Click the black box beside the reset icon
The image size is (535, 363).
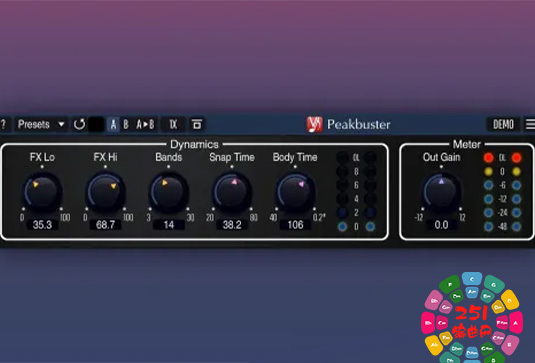coord(97,124)
